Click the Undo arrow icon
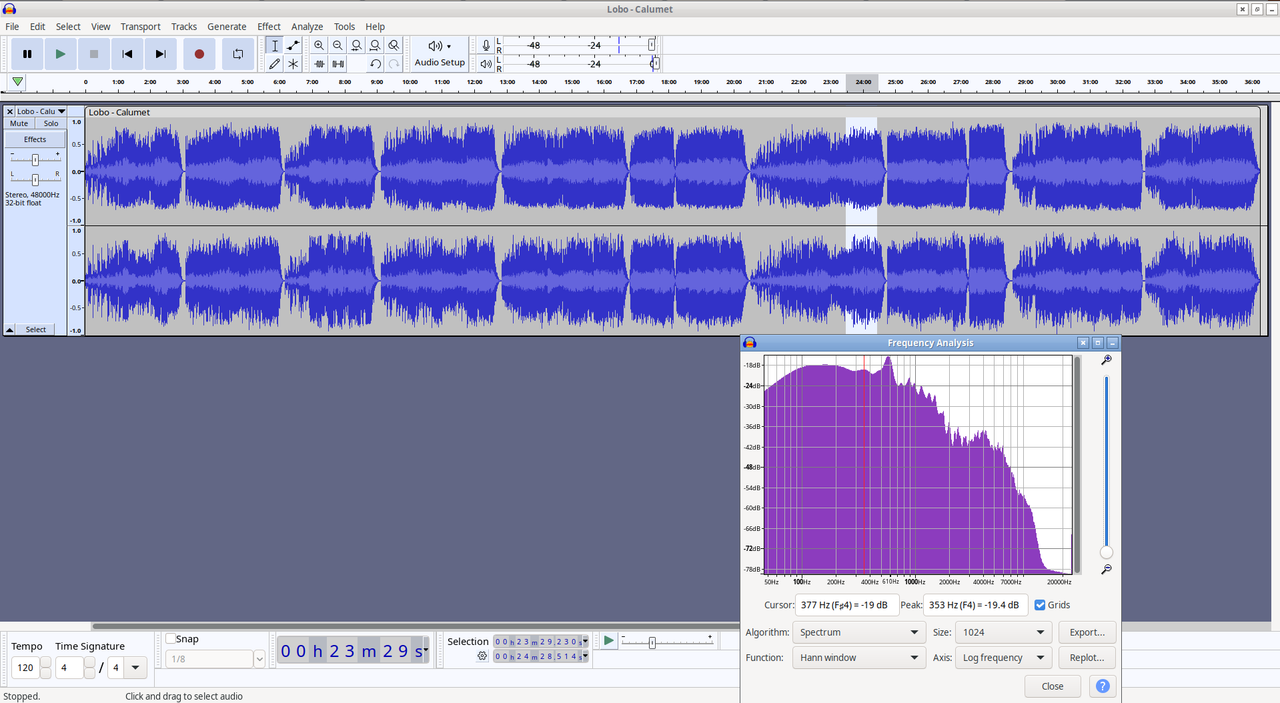This screenshot has height=703, width=1280. [375, 63]
